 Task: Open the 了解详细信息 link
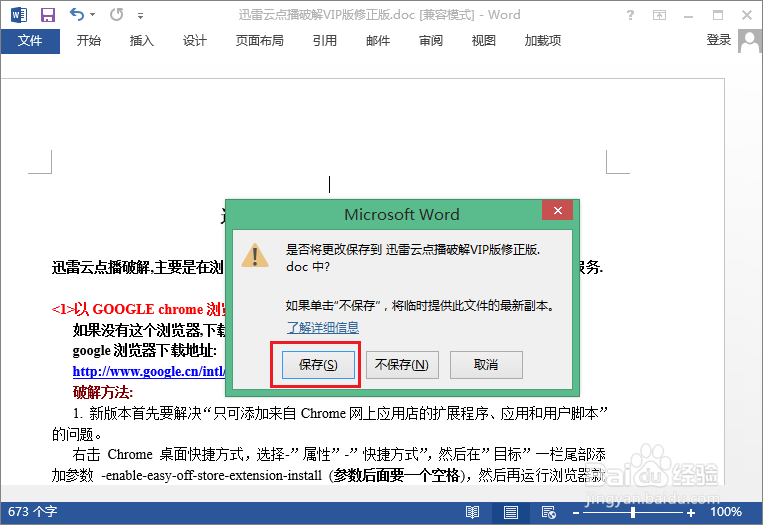pos(323,327)
